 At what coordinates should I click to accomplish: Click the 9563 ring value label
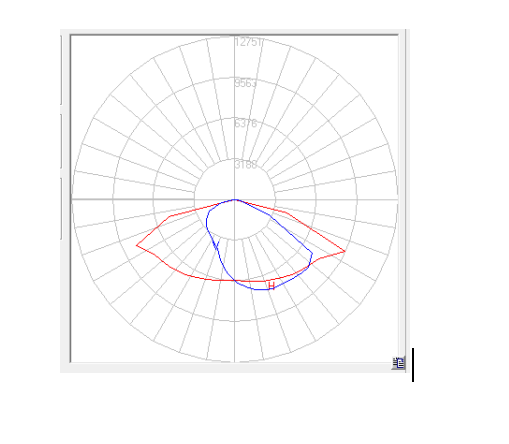(x=246, y=83)
